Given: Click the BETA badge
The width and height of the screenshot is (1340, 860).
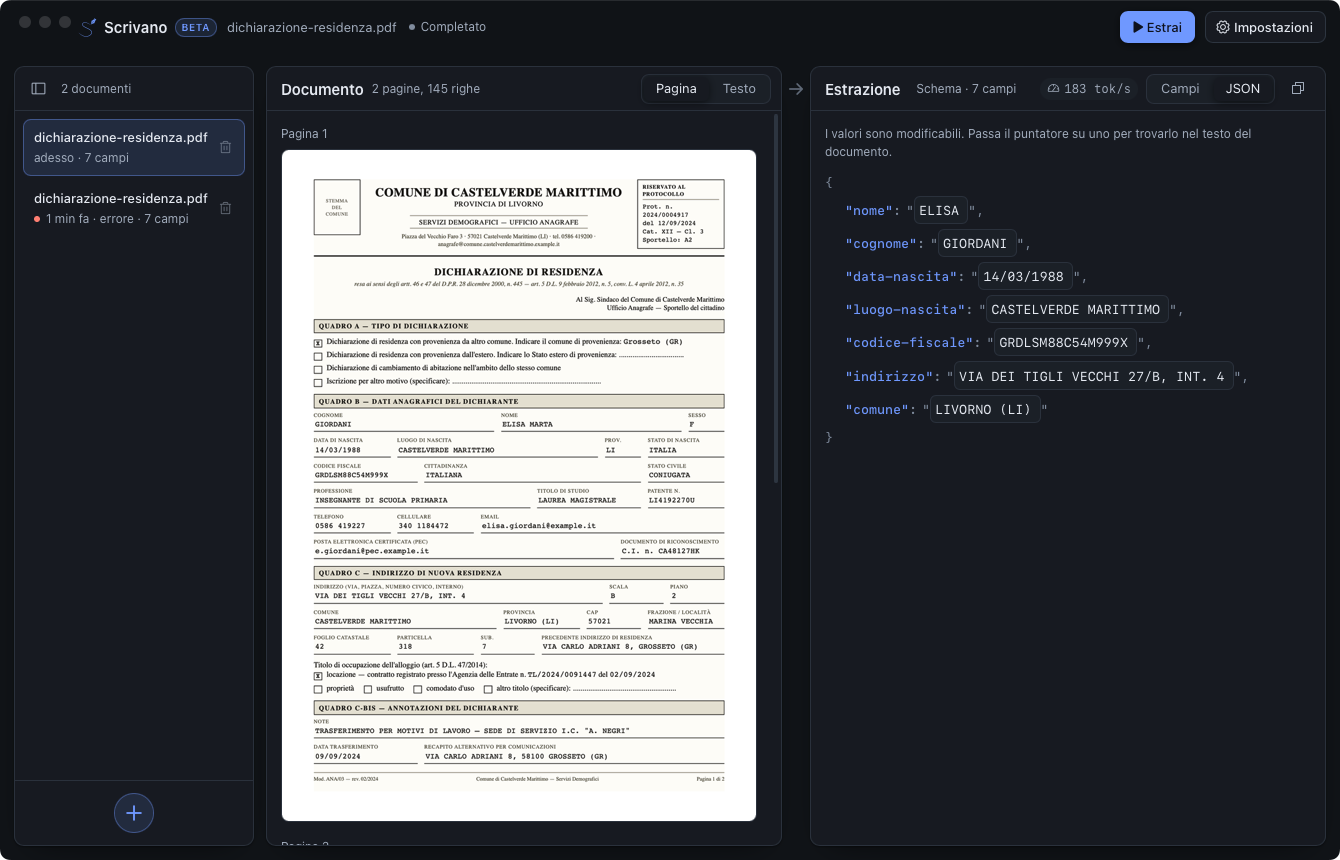Looking at the screenshot, I should click(196, 27).
